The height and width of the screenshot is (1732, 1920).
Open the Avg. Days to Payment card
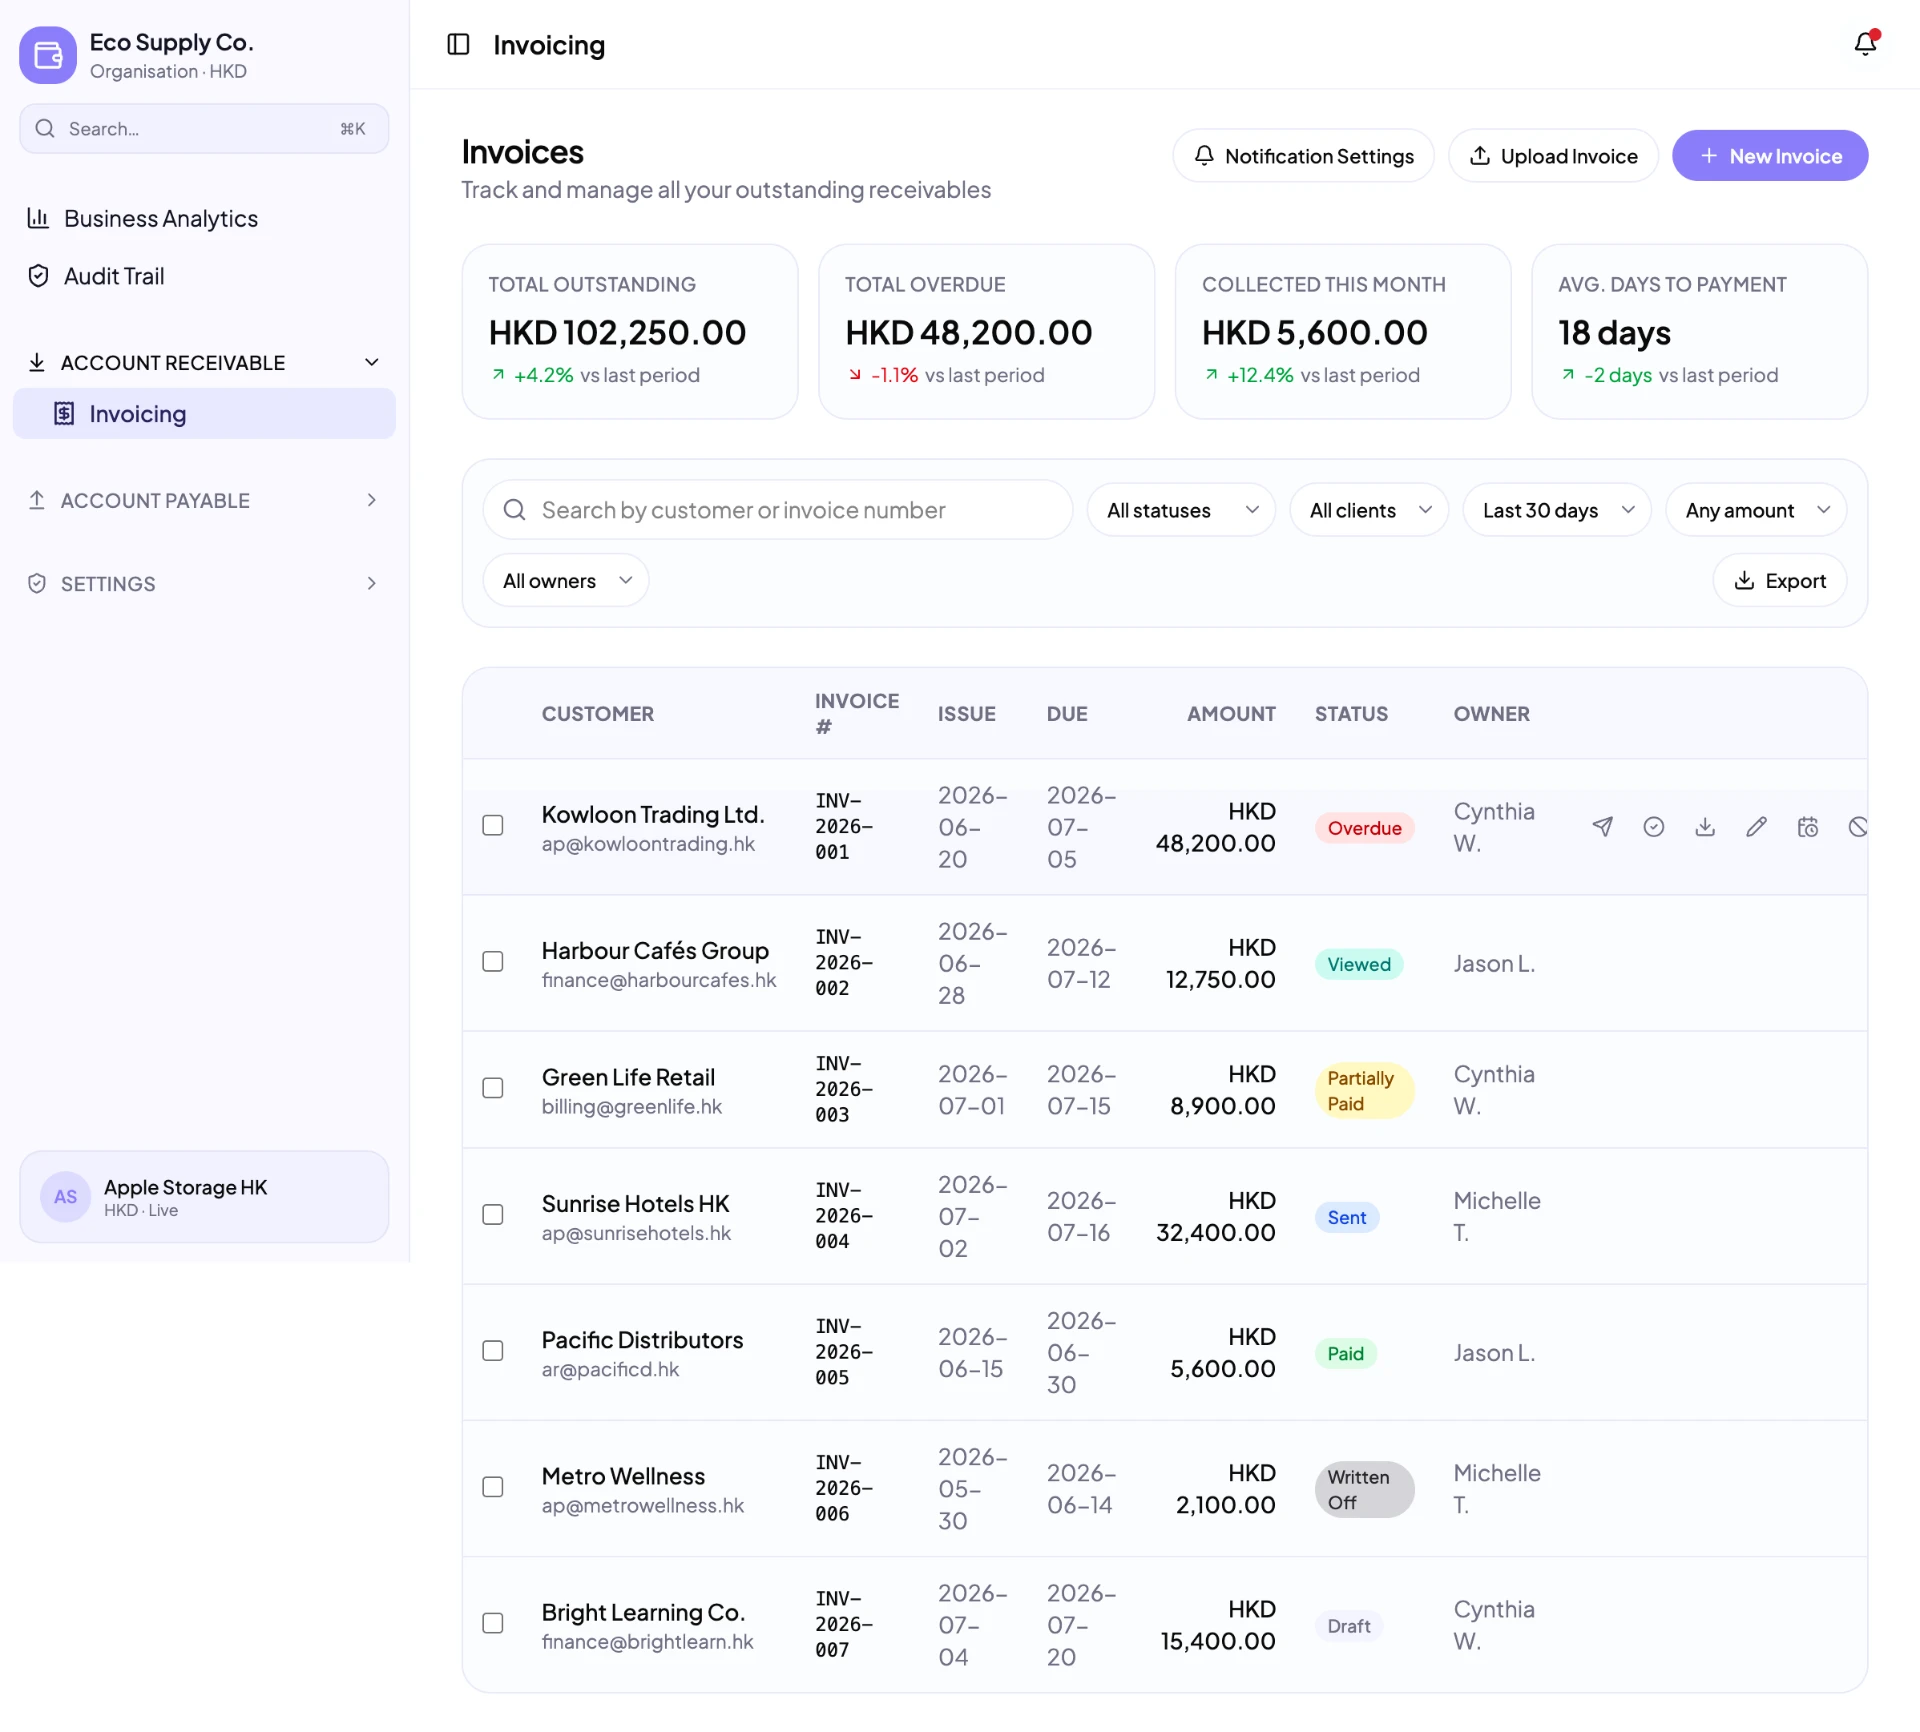tap(1700, 332)
